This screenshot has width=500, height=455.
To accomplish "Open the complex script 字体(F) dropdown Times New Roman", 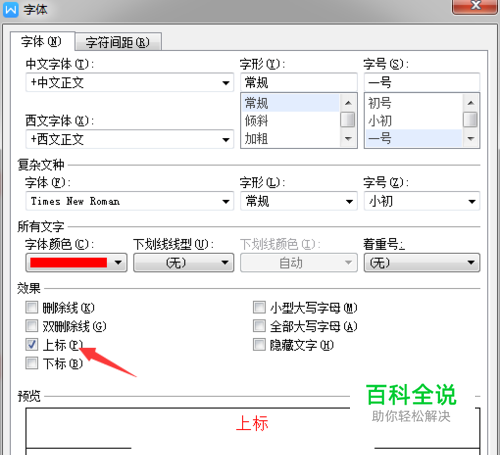I will tap(130, 201).
